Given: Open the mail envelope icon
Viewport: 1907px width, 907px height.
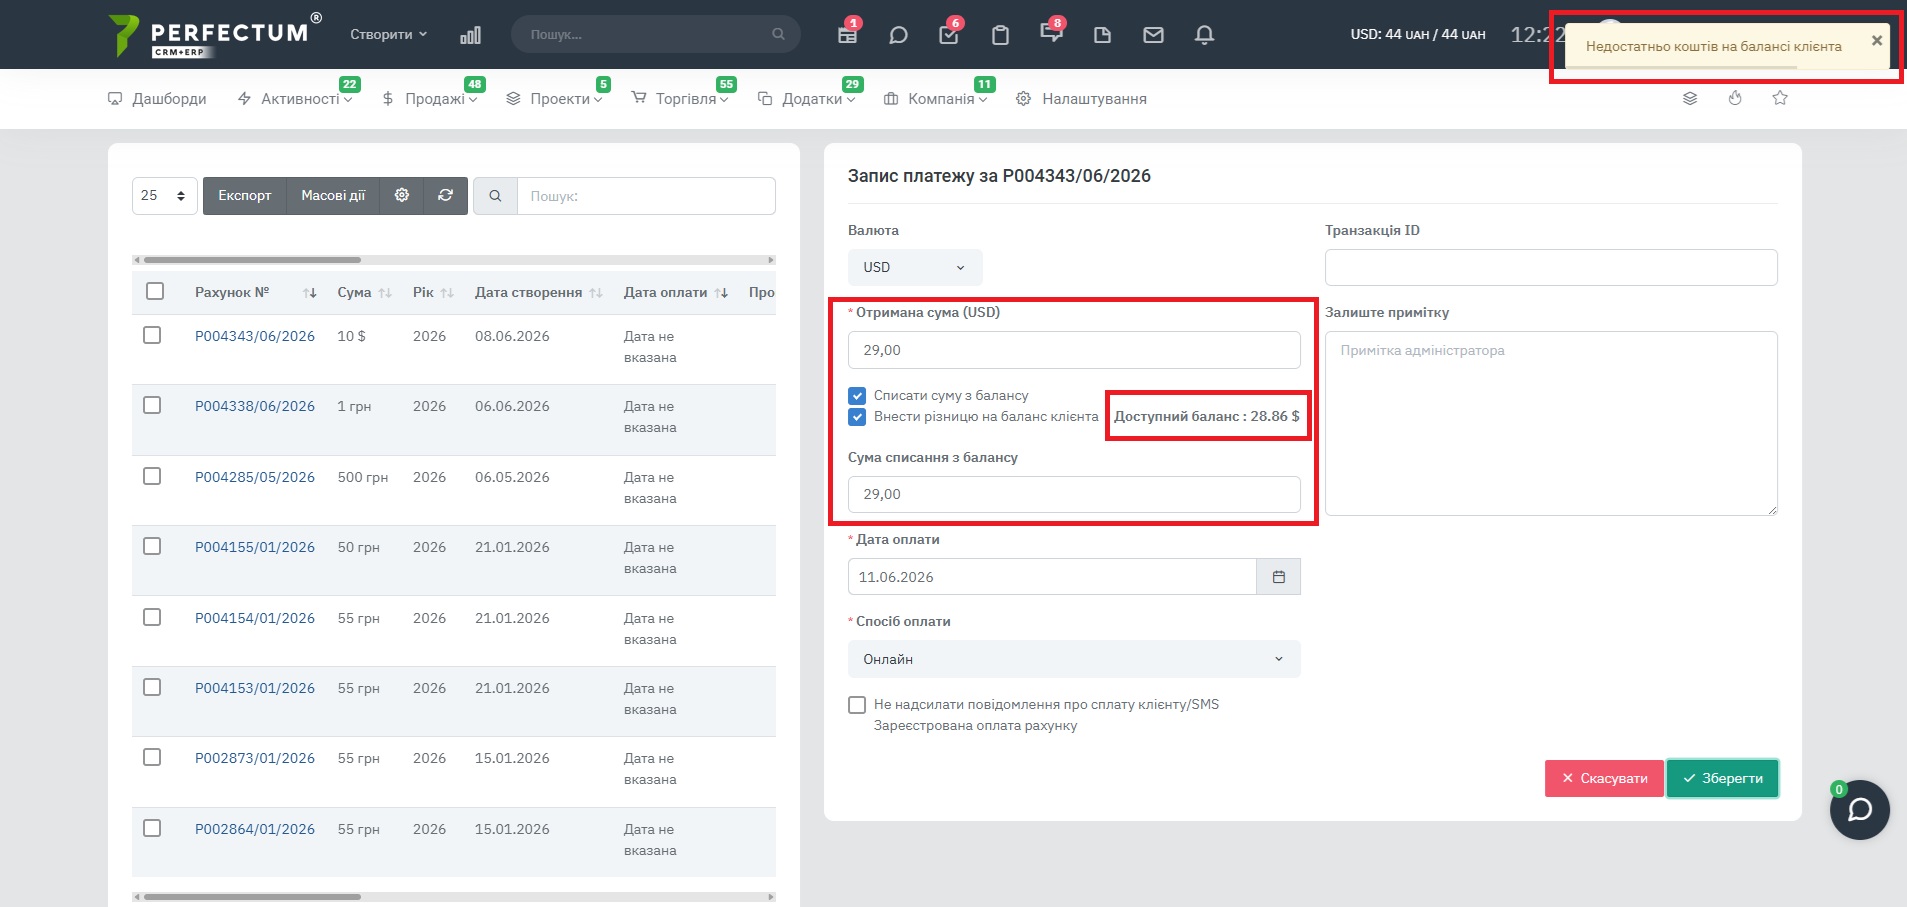Looking at the screenshot, I should (x=1153, y=35).
